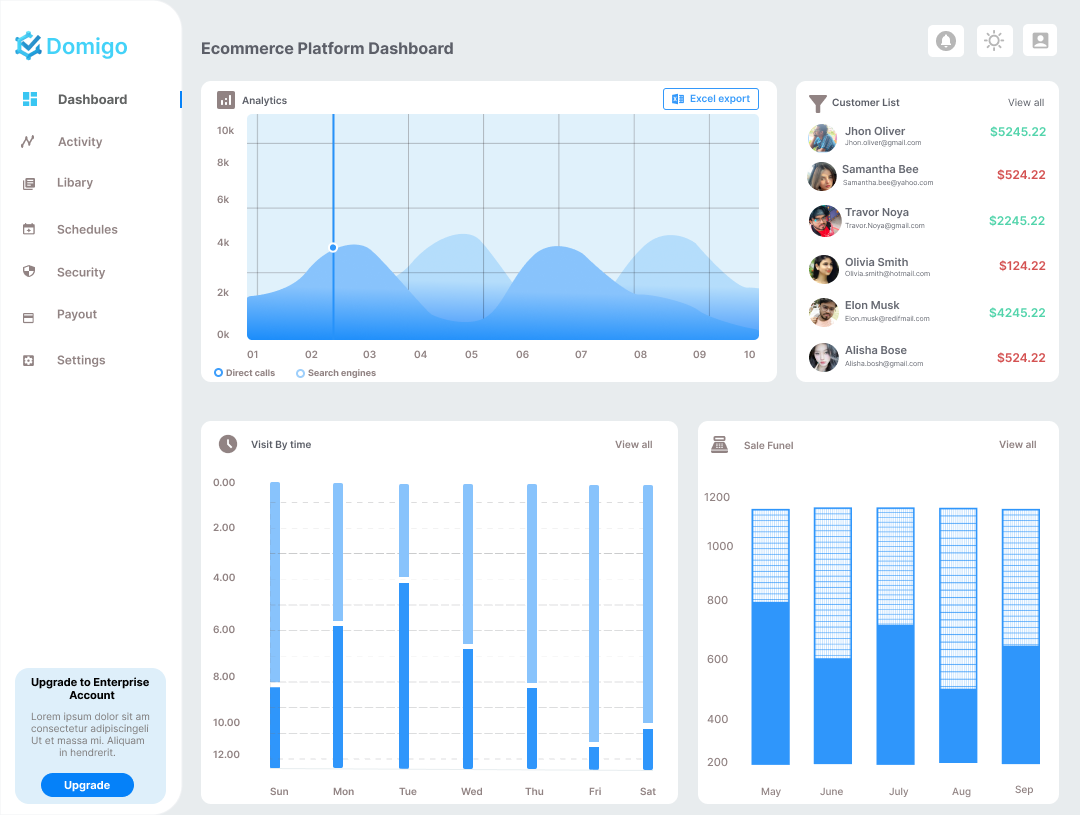Select the Direct calls radio button
The width and height of the screenshot is (1080, 815).
tap(217, 372)
